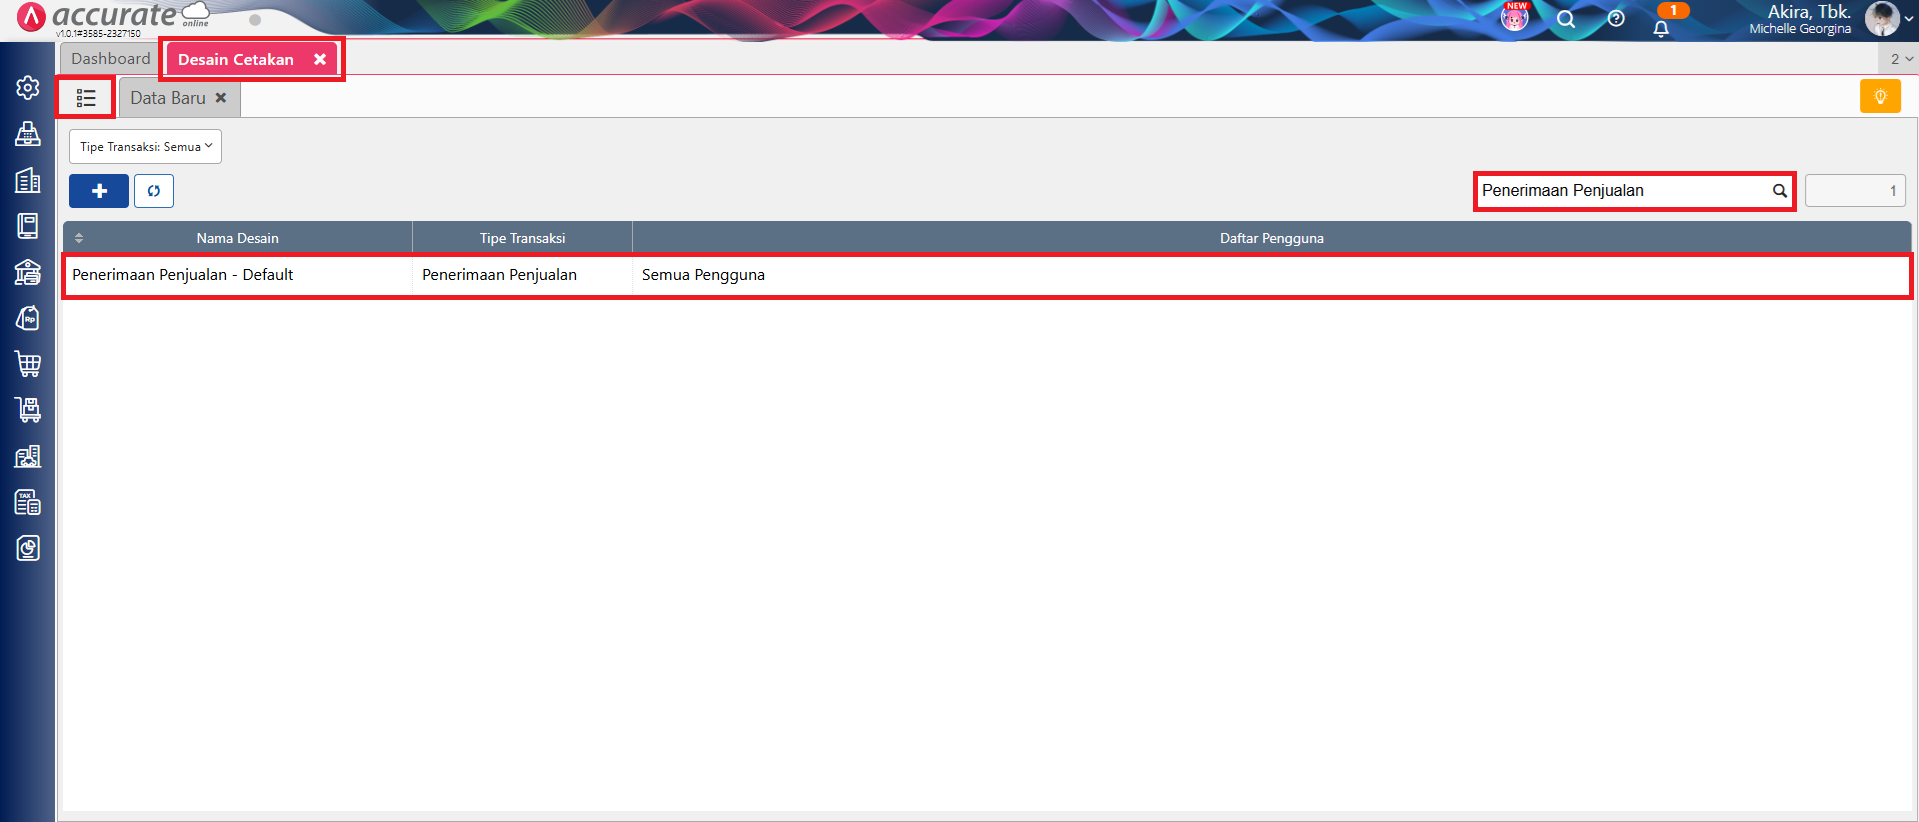The image size is (1919, 822).
Task: Open the tax calculator sidebar icon
Action: pyautogui.click(x=28, y=502)
